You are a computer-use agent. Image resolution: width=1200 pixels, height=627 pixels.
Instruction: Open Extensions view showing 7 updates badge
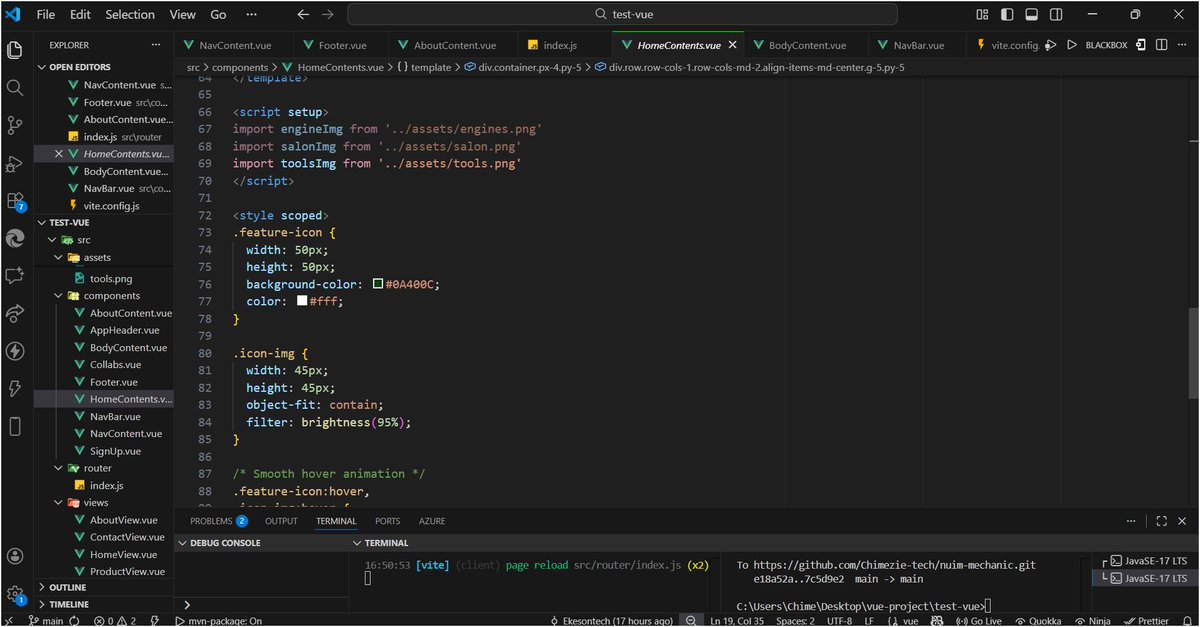click(15, 200)
